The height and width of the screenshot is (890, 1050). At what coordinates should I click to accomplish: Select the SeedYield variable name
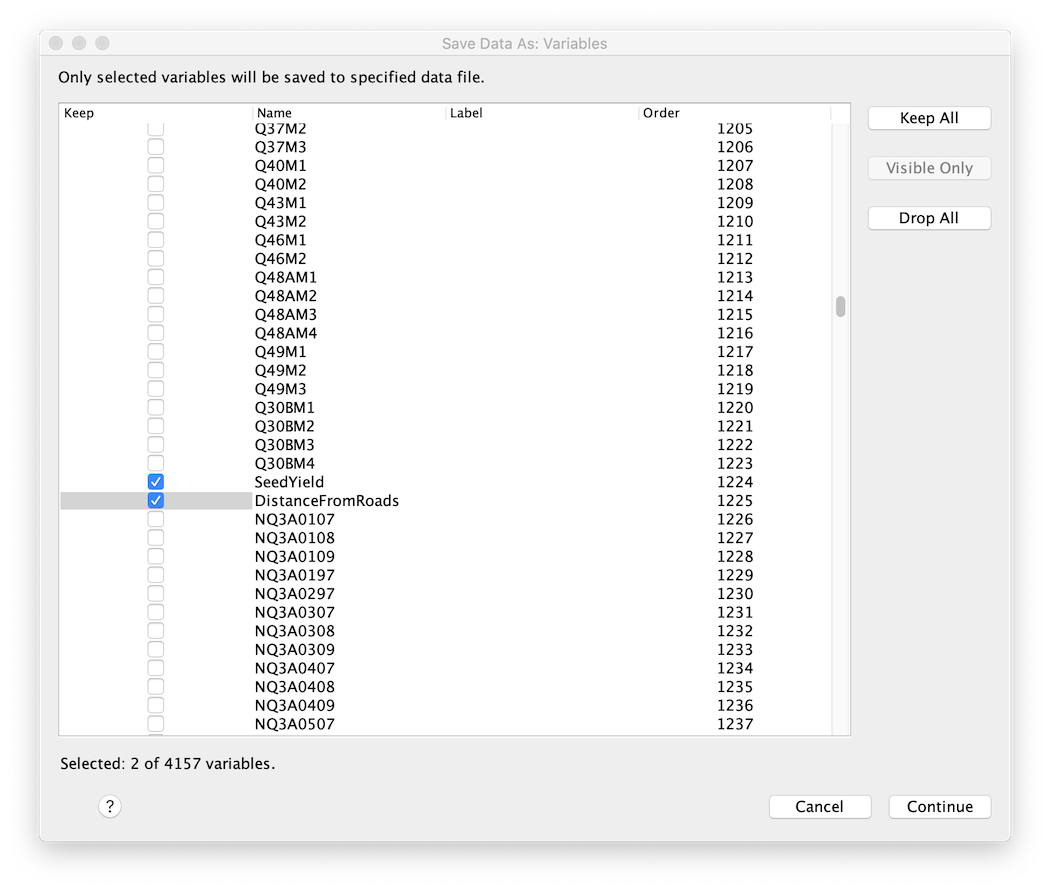pos(289,482)
